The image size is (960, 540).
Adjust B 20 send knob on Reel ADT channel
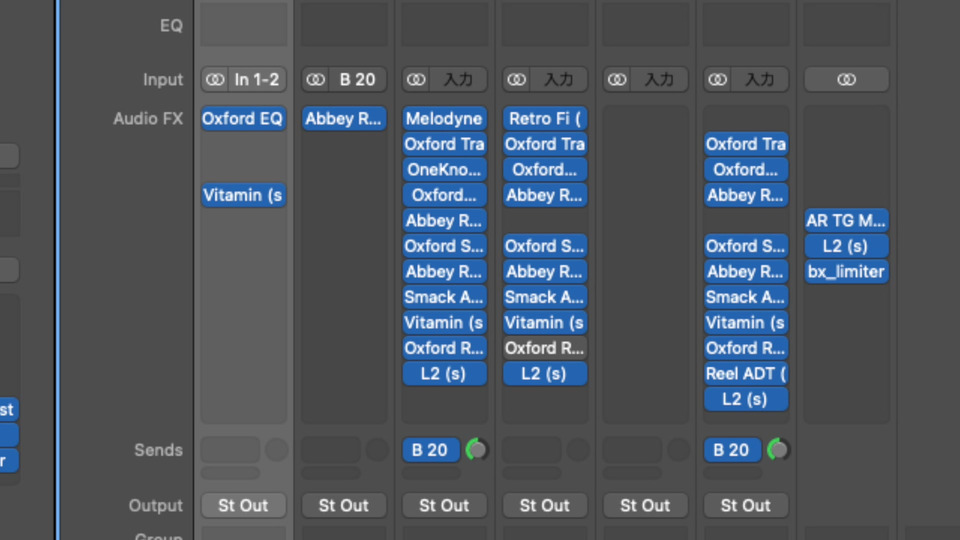[778, 450]
